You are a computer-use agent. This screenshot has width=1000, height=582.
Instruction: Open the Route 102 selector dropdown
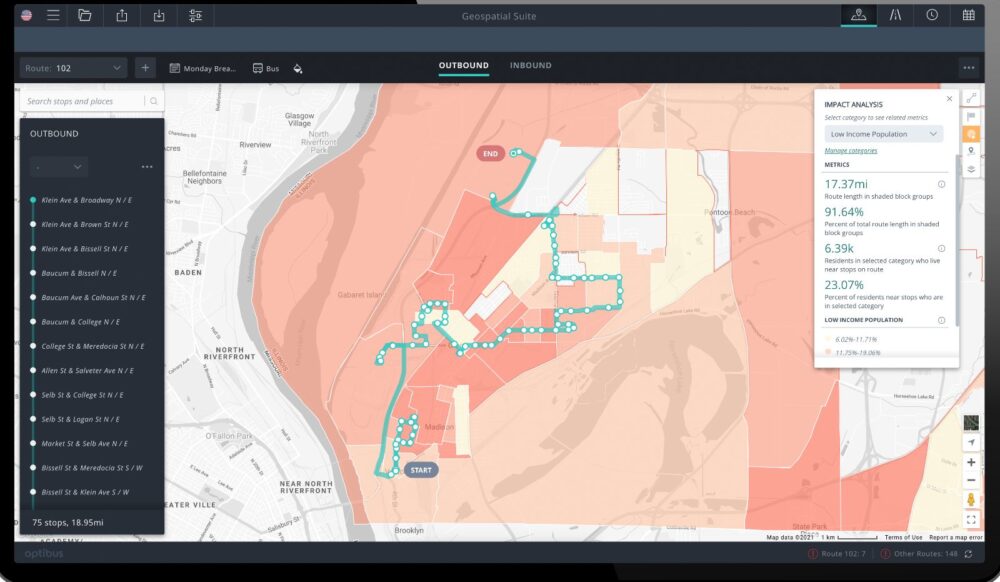coord(73,68)
